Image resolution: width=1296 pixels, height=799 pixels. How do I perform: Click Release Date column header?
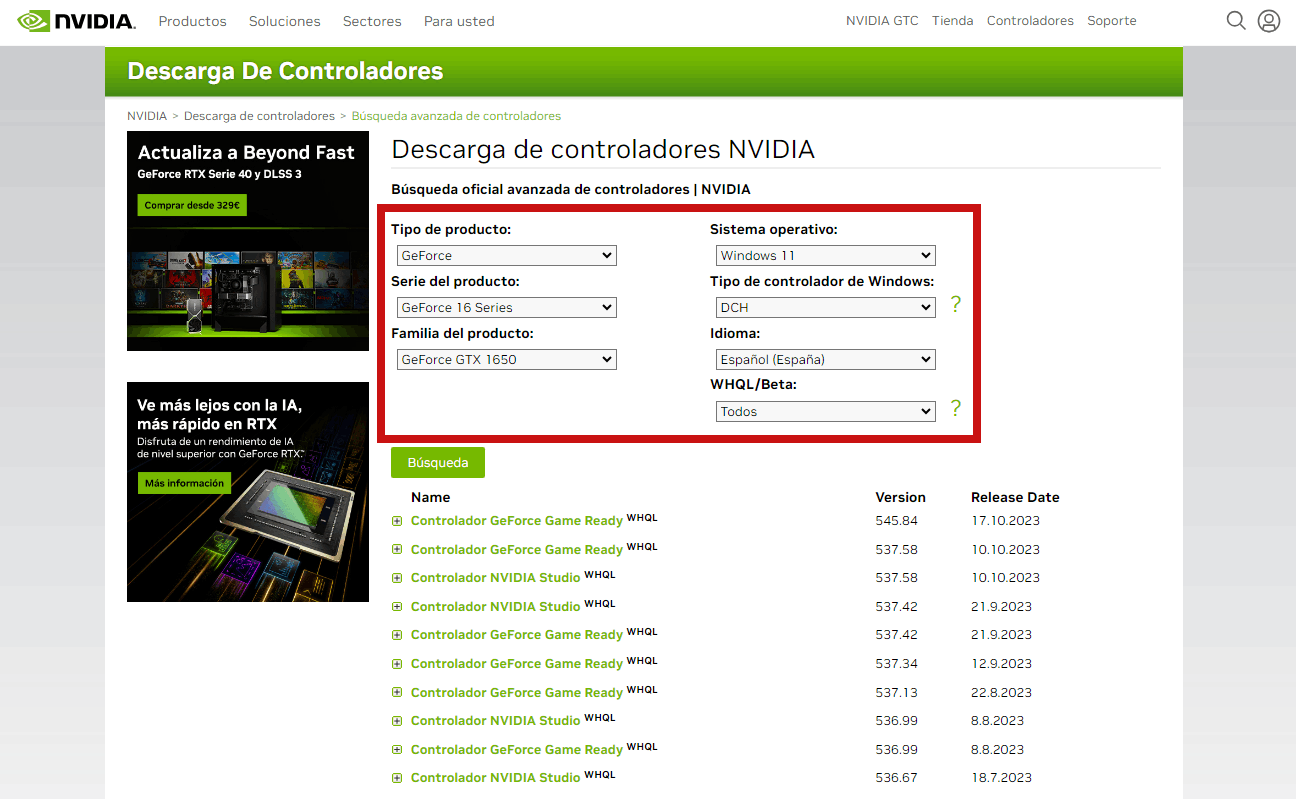(1015, 497)
